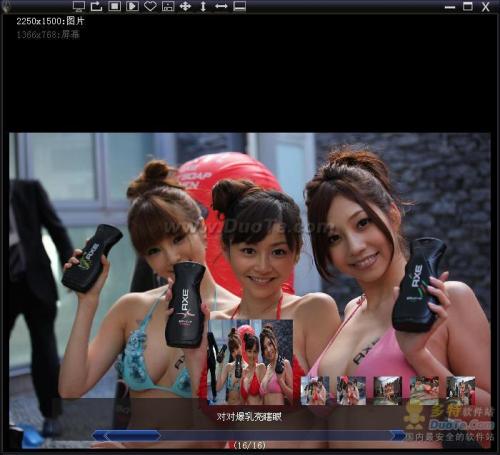This screenshot has width=500, height=455.
Task: Select the third small thumbnail in the strip
Action: coord(388,391)
